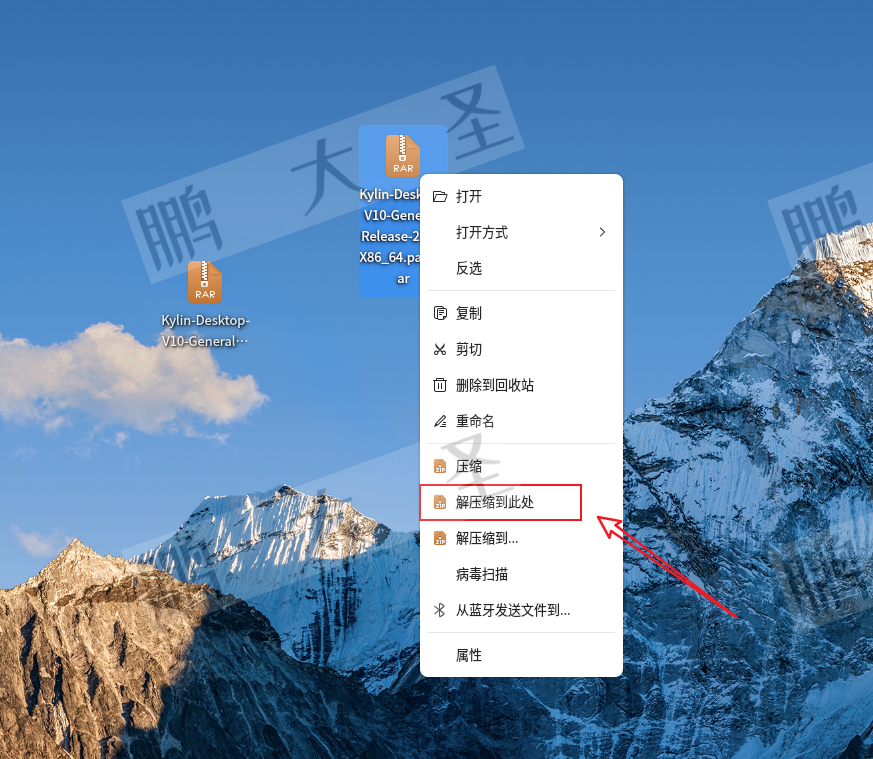Click the copy icon beside 复制
Screen dimensions: 873x759
click(x=440, y=314)
